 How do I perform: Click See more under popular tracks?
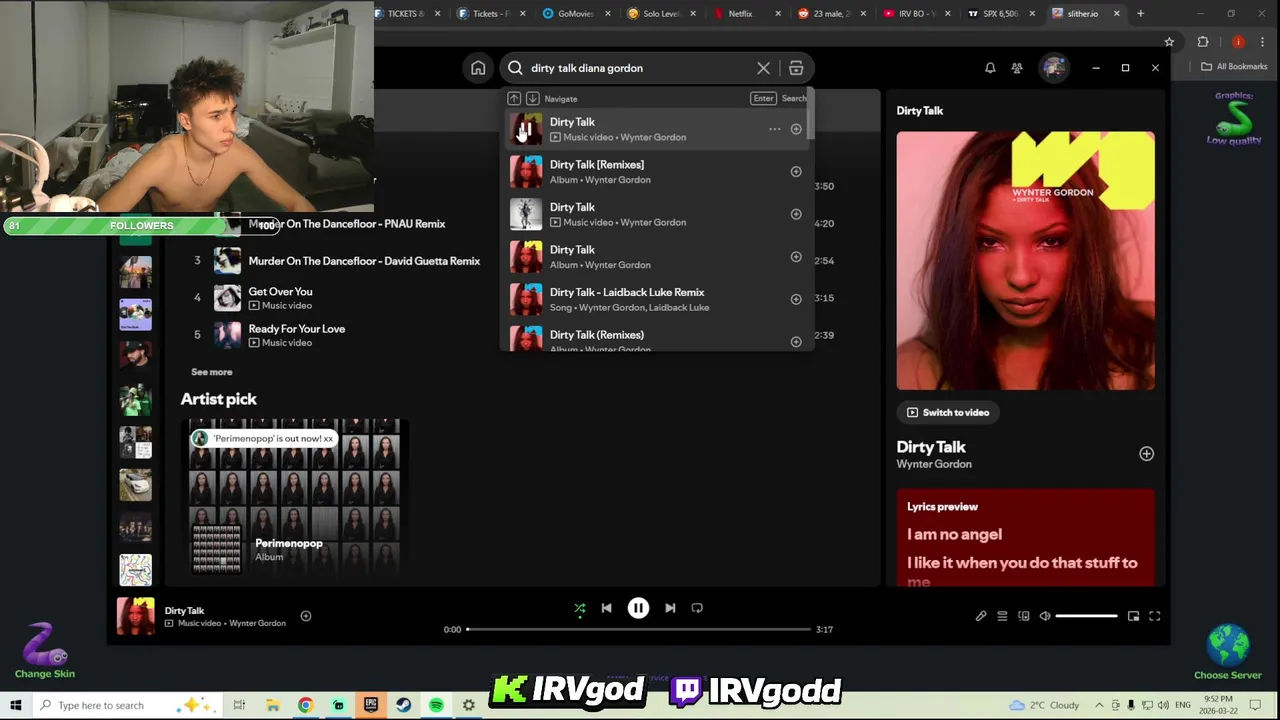pyautogui.click(x=212, y=372)
